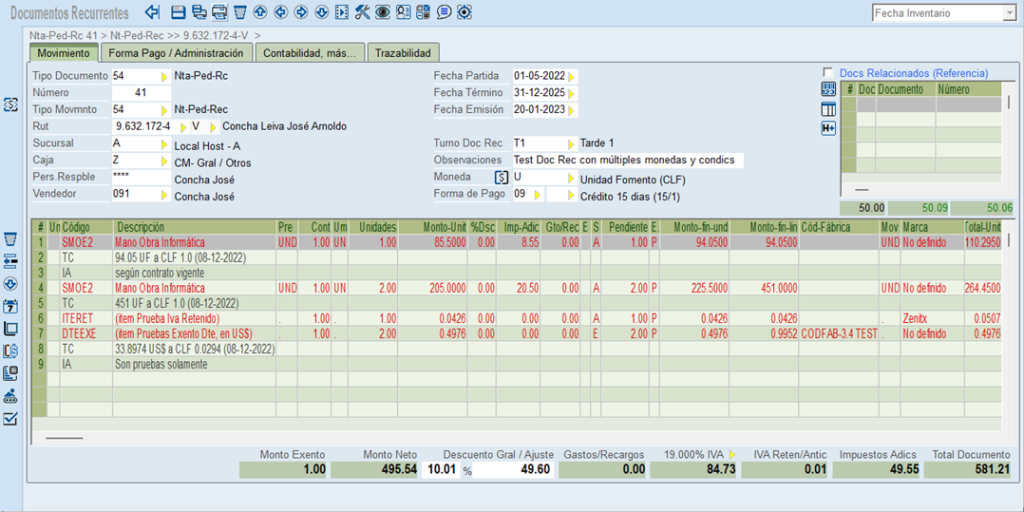Click the speech bubble comment icon
This screenshot has height=512, width=1024.
(443, 12)
